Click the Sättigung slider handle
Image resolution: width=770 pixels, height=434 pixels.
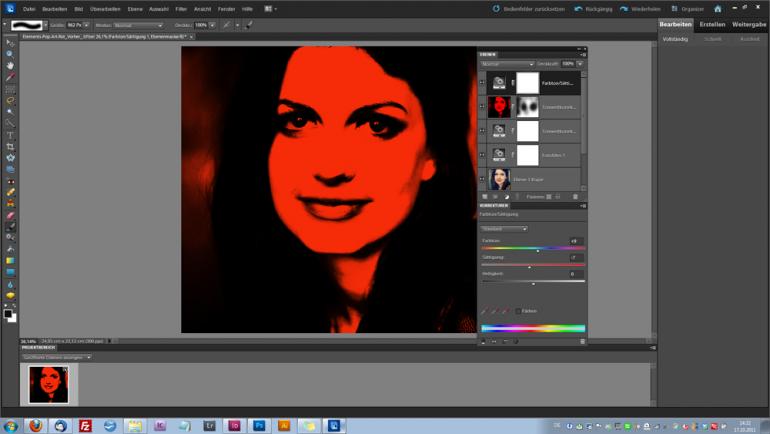[529, 267]
